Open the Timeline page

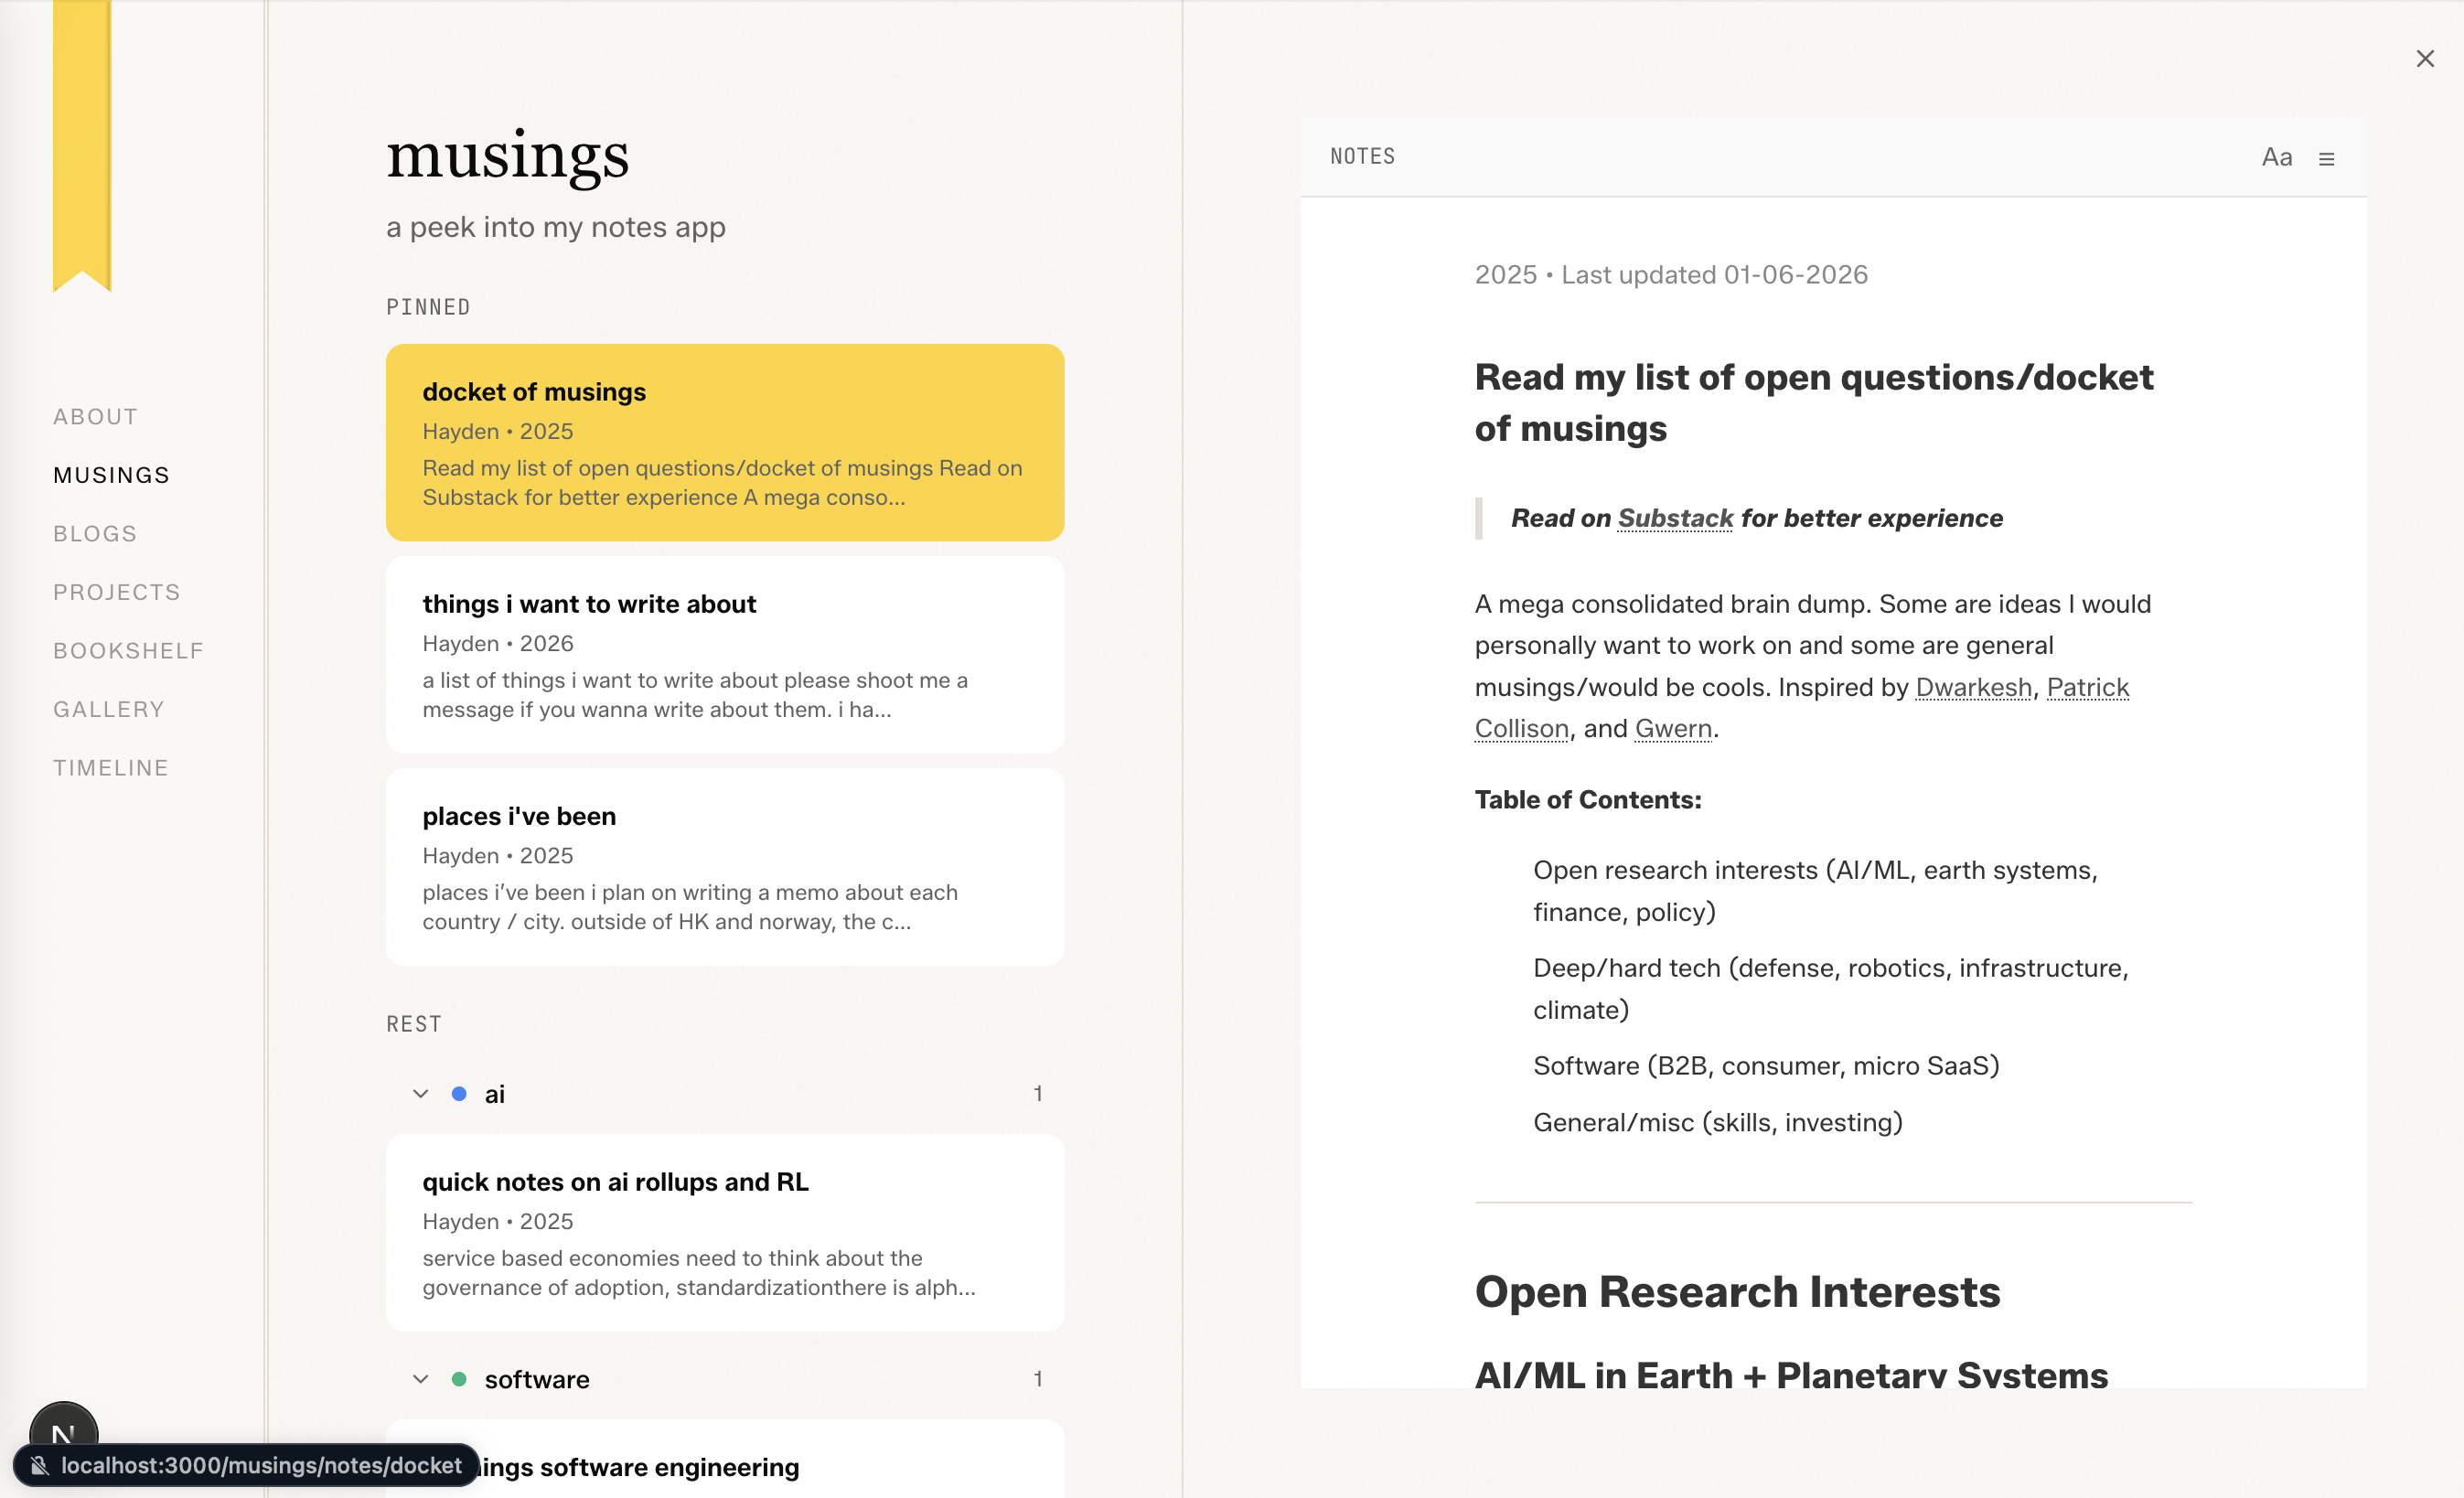[111, 768]
